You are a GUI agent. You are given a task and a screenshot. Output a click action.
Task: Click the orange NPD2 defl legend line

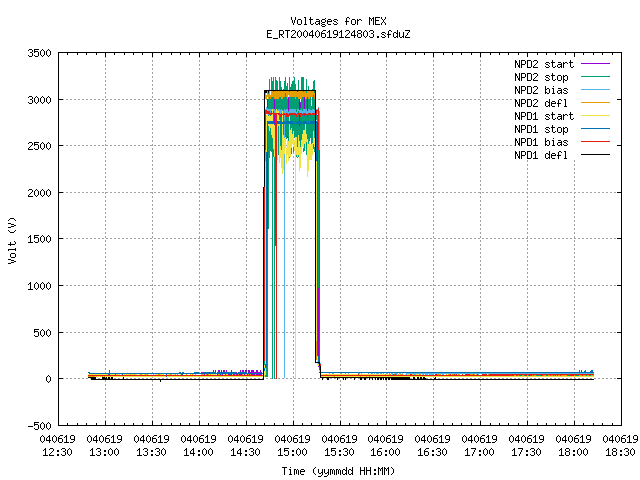[595, 103]
